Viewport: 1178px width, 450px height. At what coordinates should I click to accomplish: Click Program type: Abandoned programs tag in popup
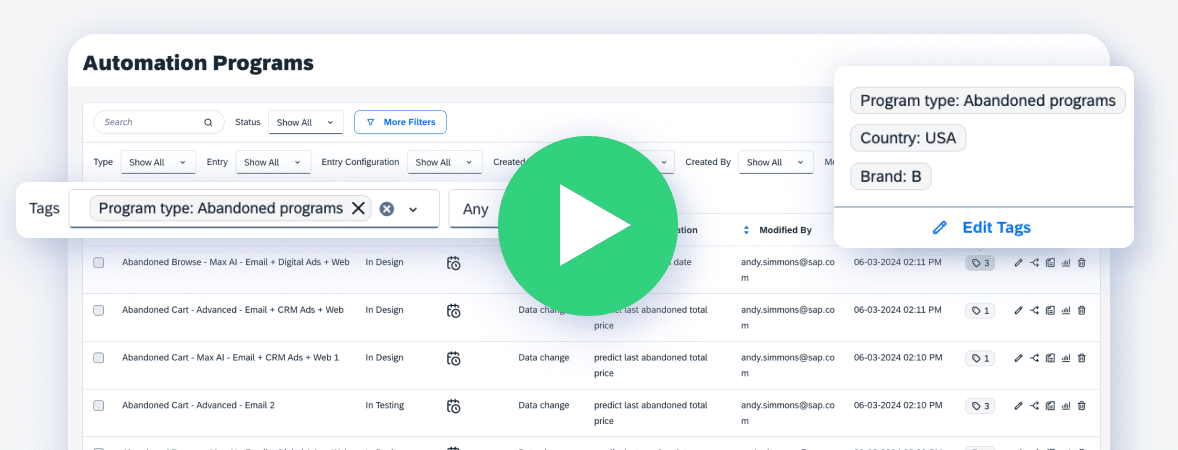pyautogui.click(x=988, y=101)
